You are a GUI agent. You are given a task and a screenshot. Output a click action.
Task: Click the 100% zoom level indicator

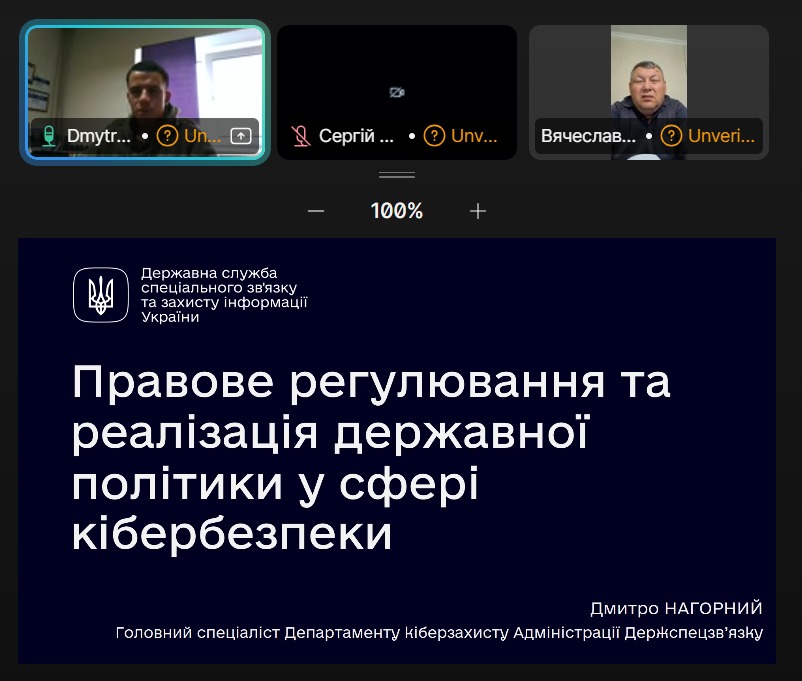click(x=397, y=211)
